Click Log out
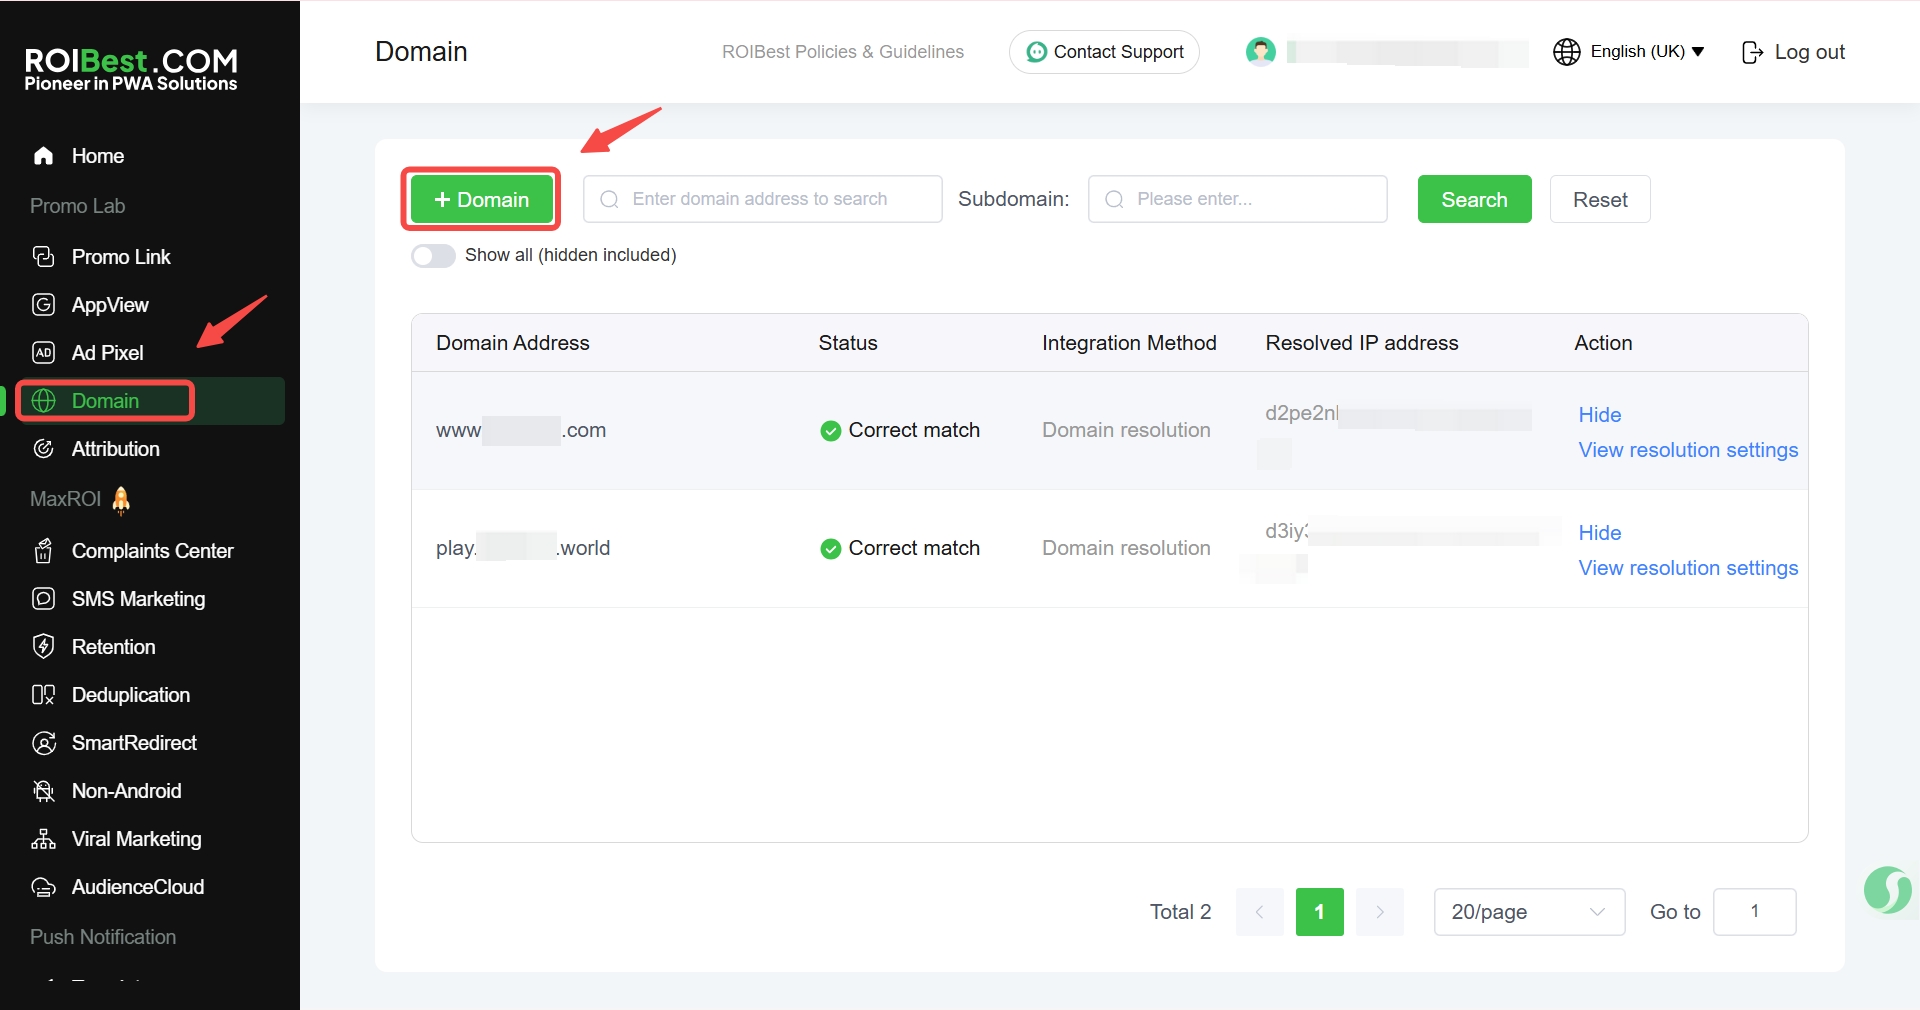Image resolution: width=1920 pixels, height=1010 pixels. [x=1793, y=52]
